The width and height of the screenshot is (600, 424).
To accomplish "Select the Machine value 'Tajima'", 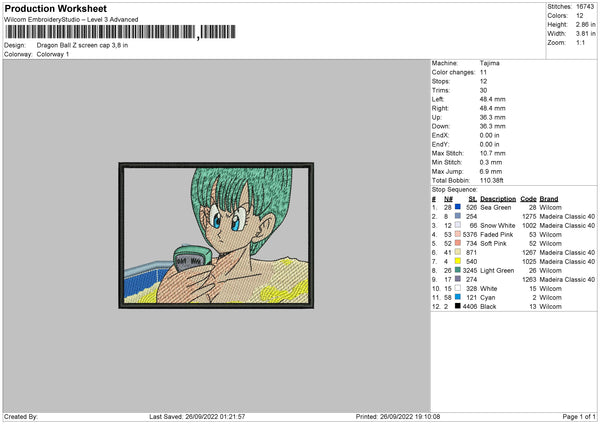I will (490, 63).
